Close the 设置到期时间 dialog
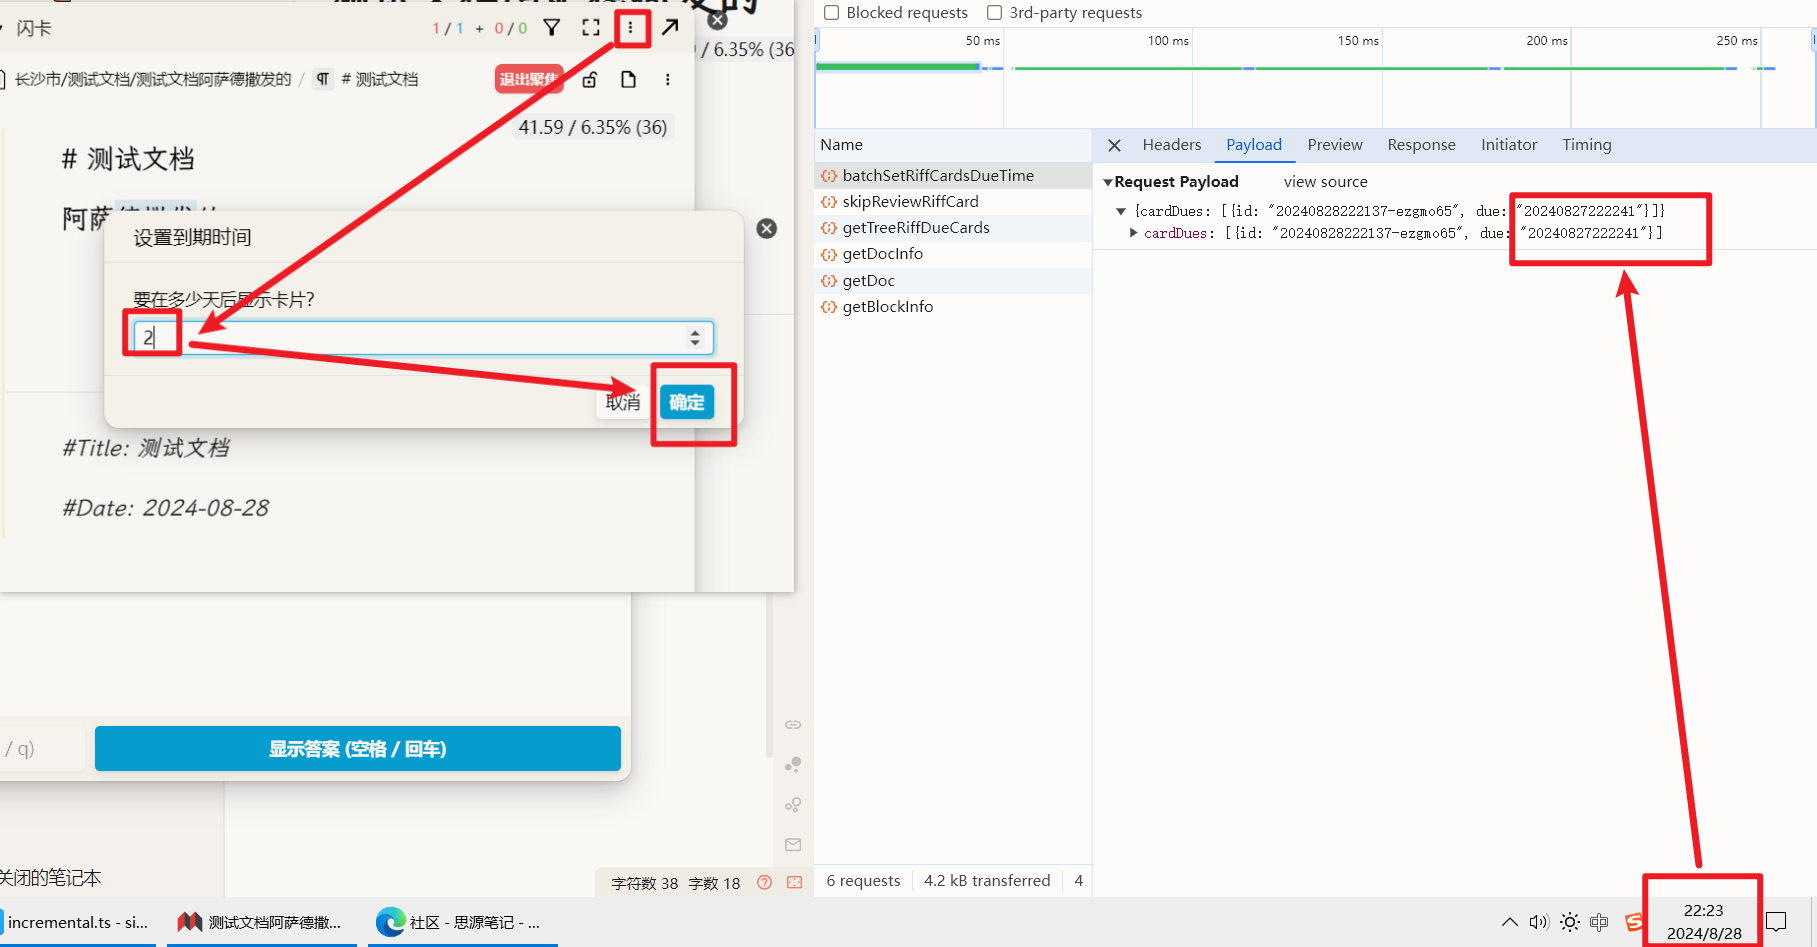Screen dimensions: 1817x947 (x=767, y=228)
